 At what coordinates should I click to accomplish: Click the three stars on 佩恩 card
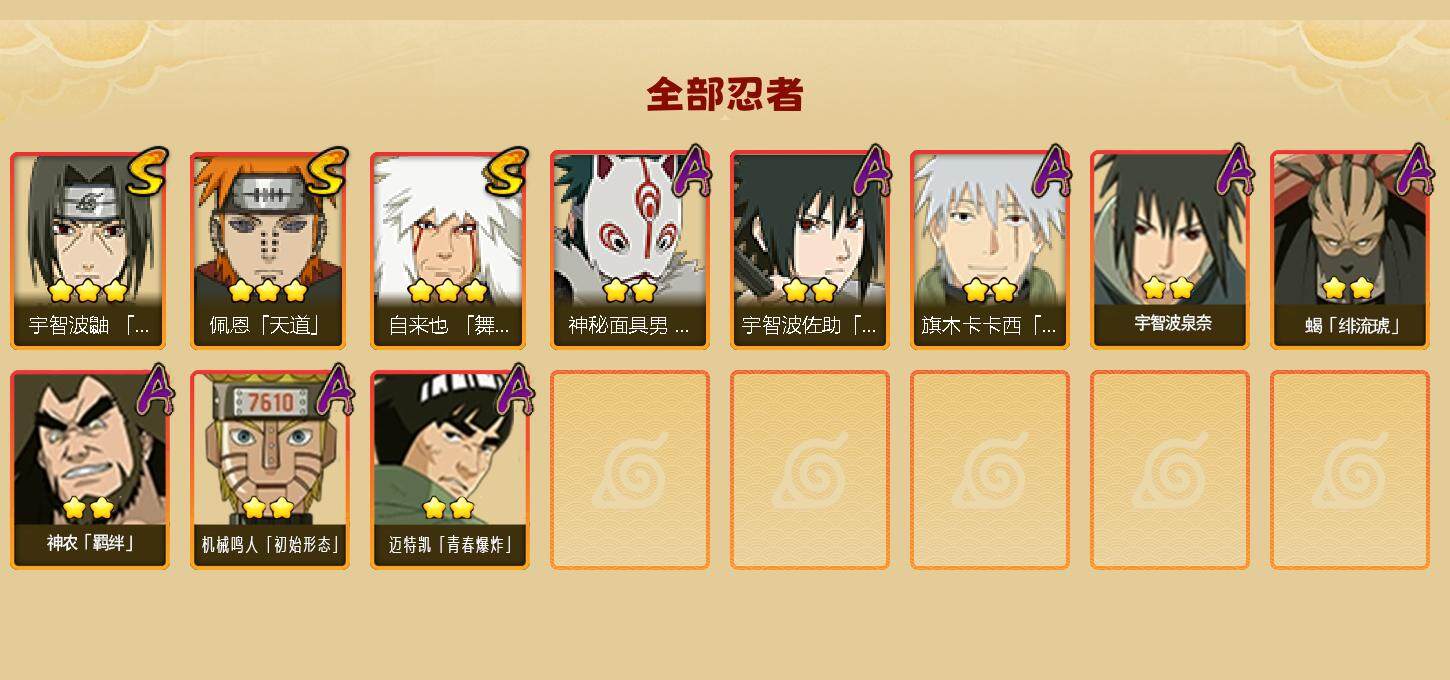tap(267, 291)
